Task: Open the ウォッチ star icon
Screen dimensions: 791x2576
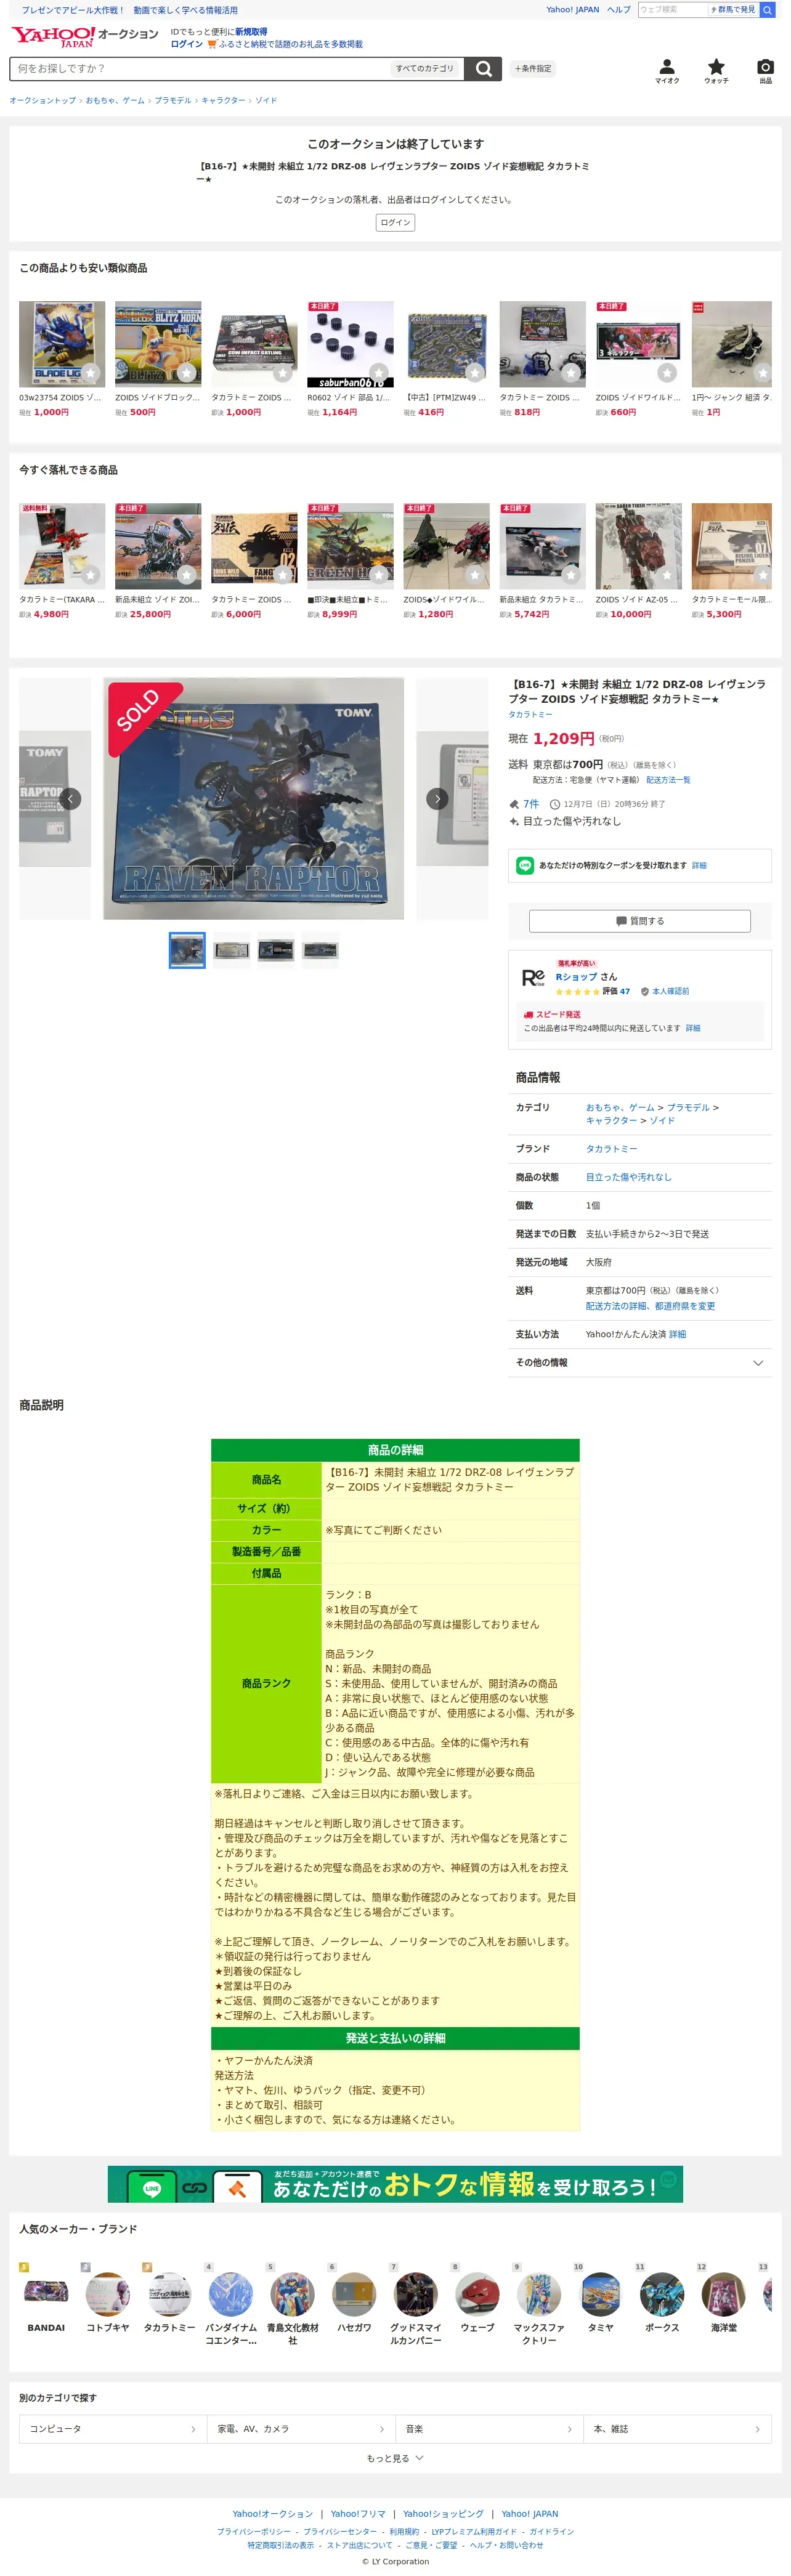Action: [x=716, y=71]
